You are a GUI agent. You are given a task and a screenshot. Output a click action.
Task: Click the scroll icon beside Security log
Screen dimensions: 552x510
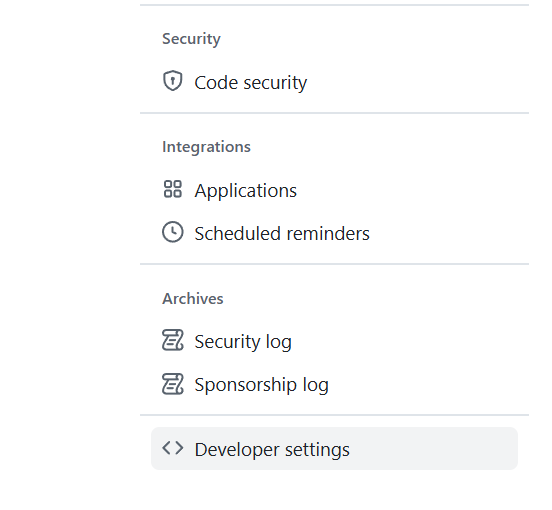(x=172, y=340)
